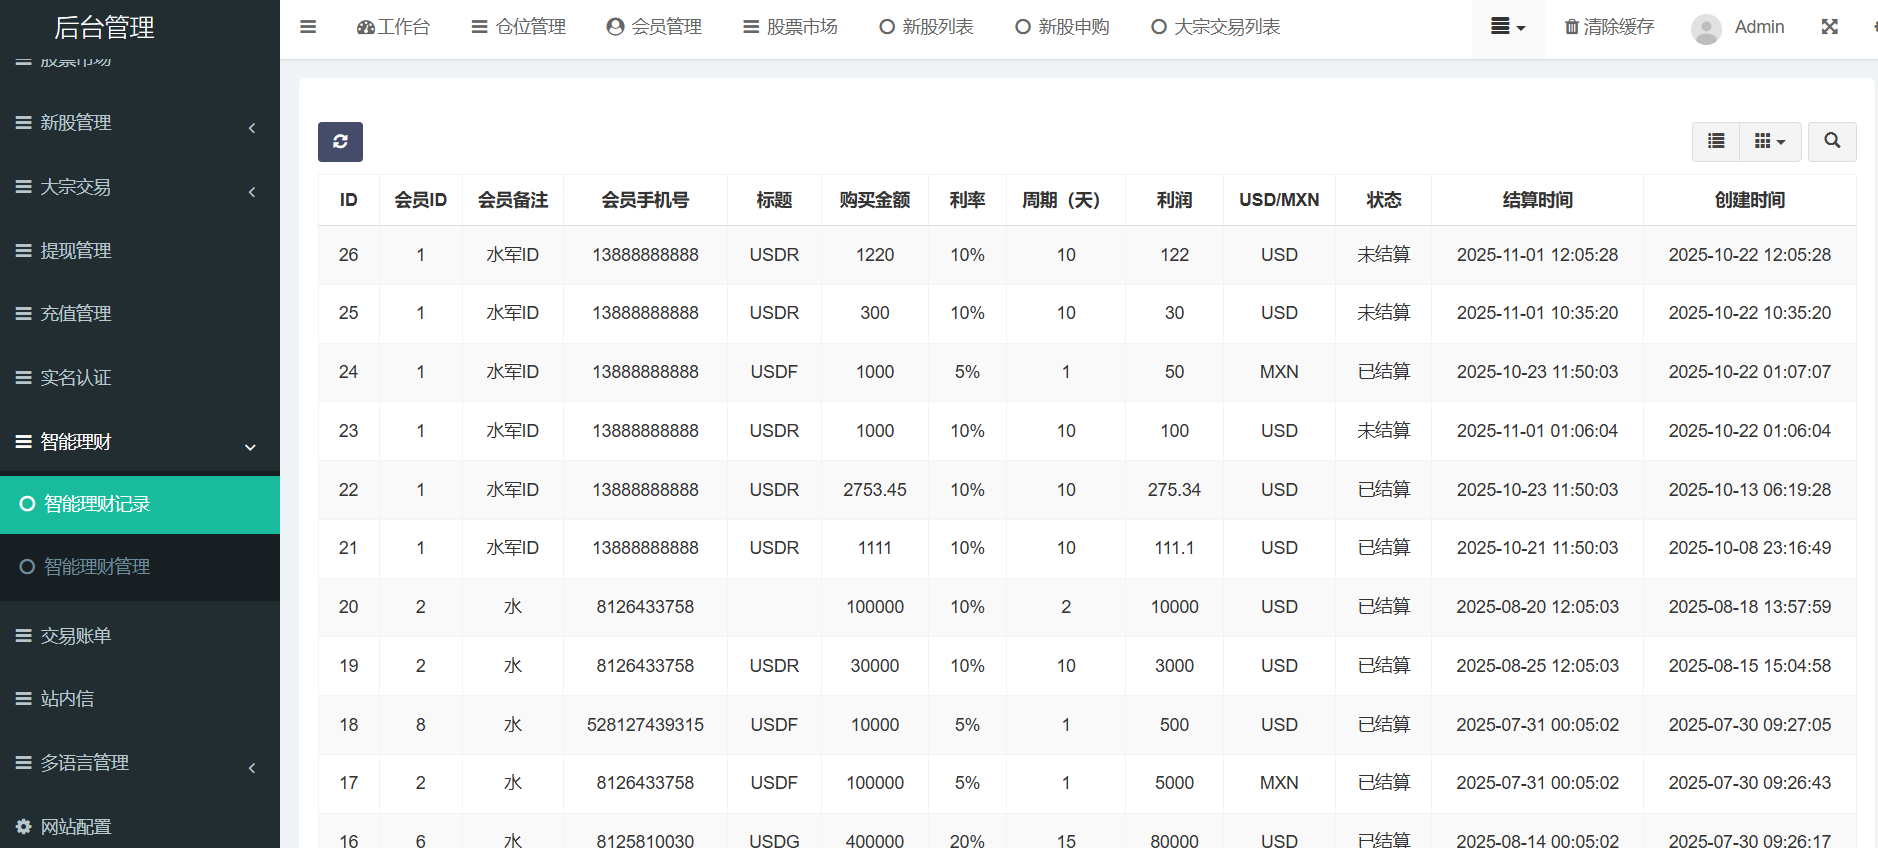Open header list dropdown menu
Screen dimensions: 1878x848
tap(1507, 27)
